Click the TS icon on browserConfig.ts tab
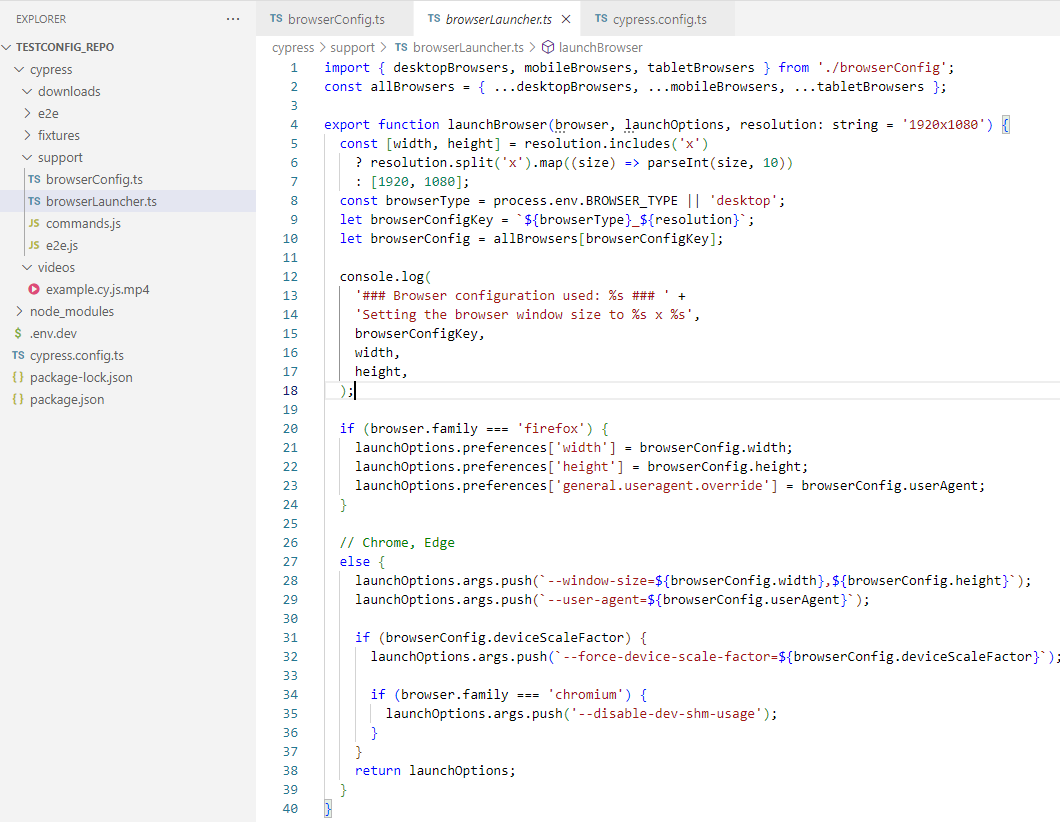The height and width of the screenshot is (822, 1060). 276,19
